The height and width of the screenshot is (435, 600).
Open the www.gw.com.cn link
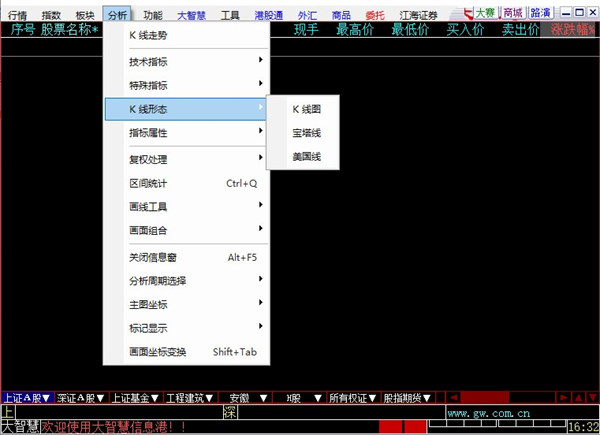[489, 413]
